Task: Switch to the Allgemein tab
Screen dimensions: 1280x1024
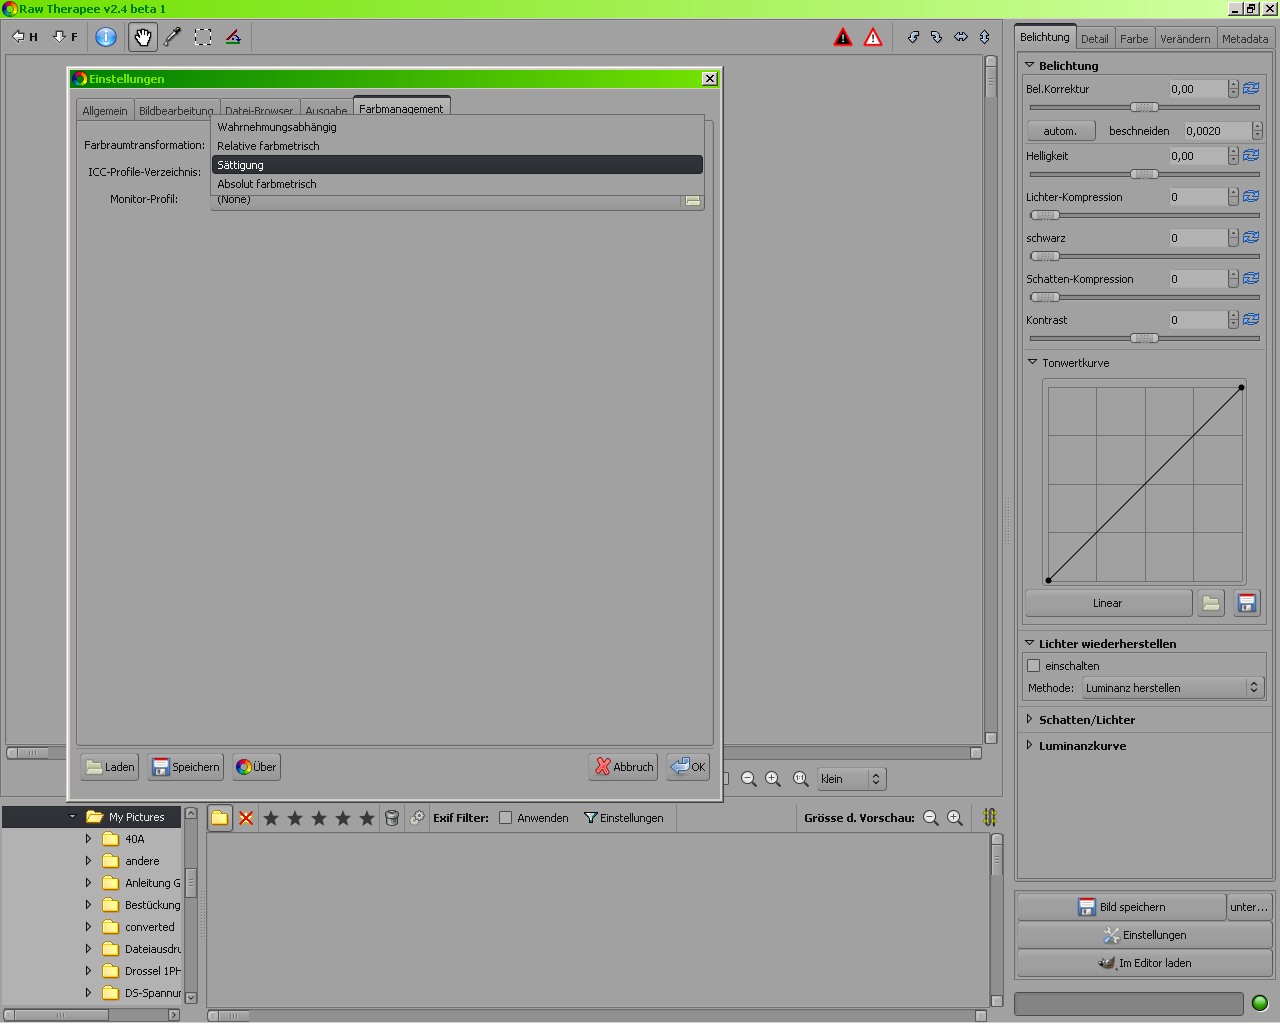Action: click(105, 111)
